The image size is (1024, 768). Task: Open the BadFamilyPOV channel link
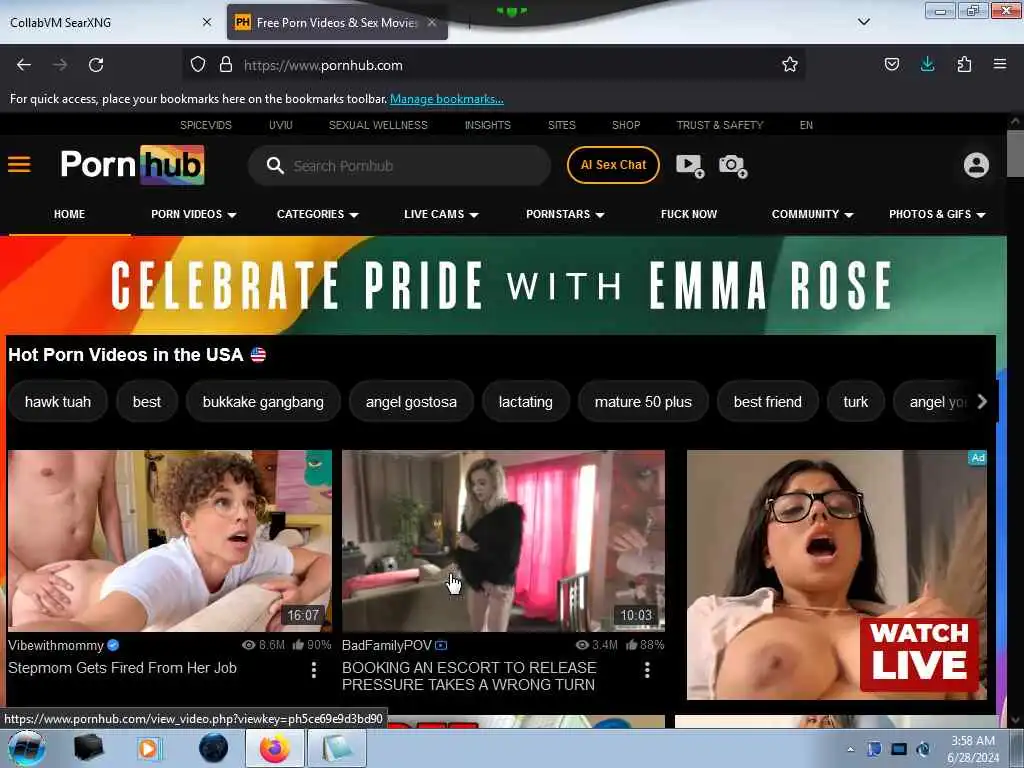(x=387, y=645)
